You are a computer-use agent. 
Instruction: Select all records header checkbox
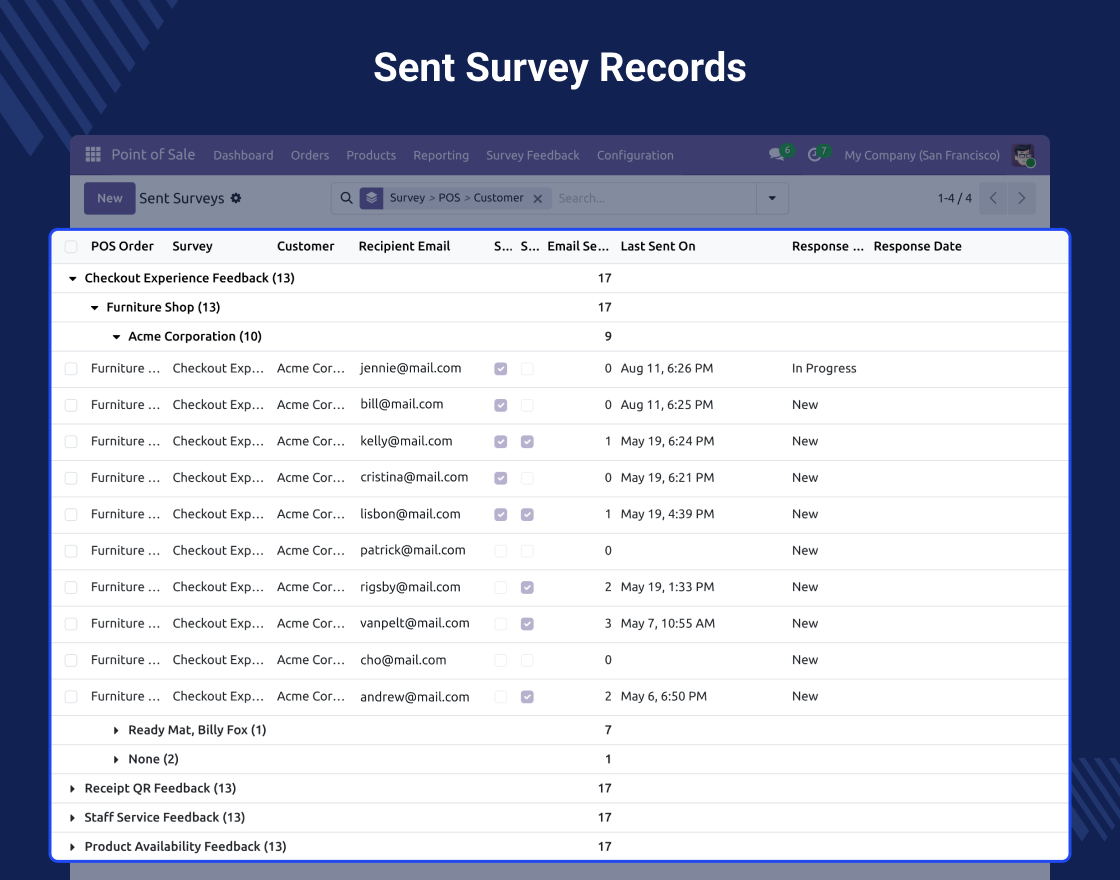71,246
